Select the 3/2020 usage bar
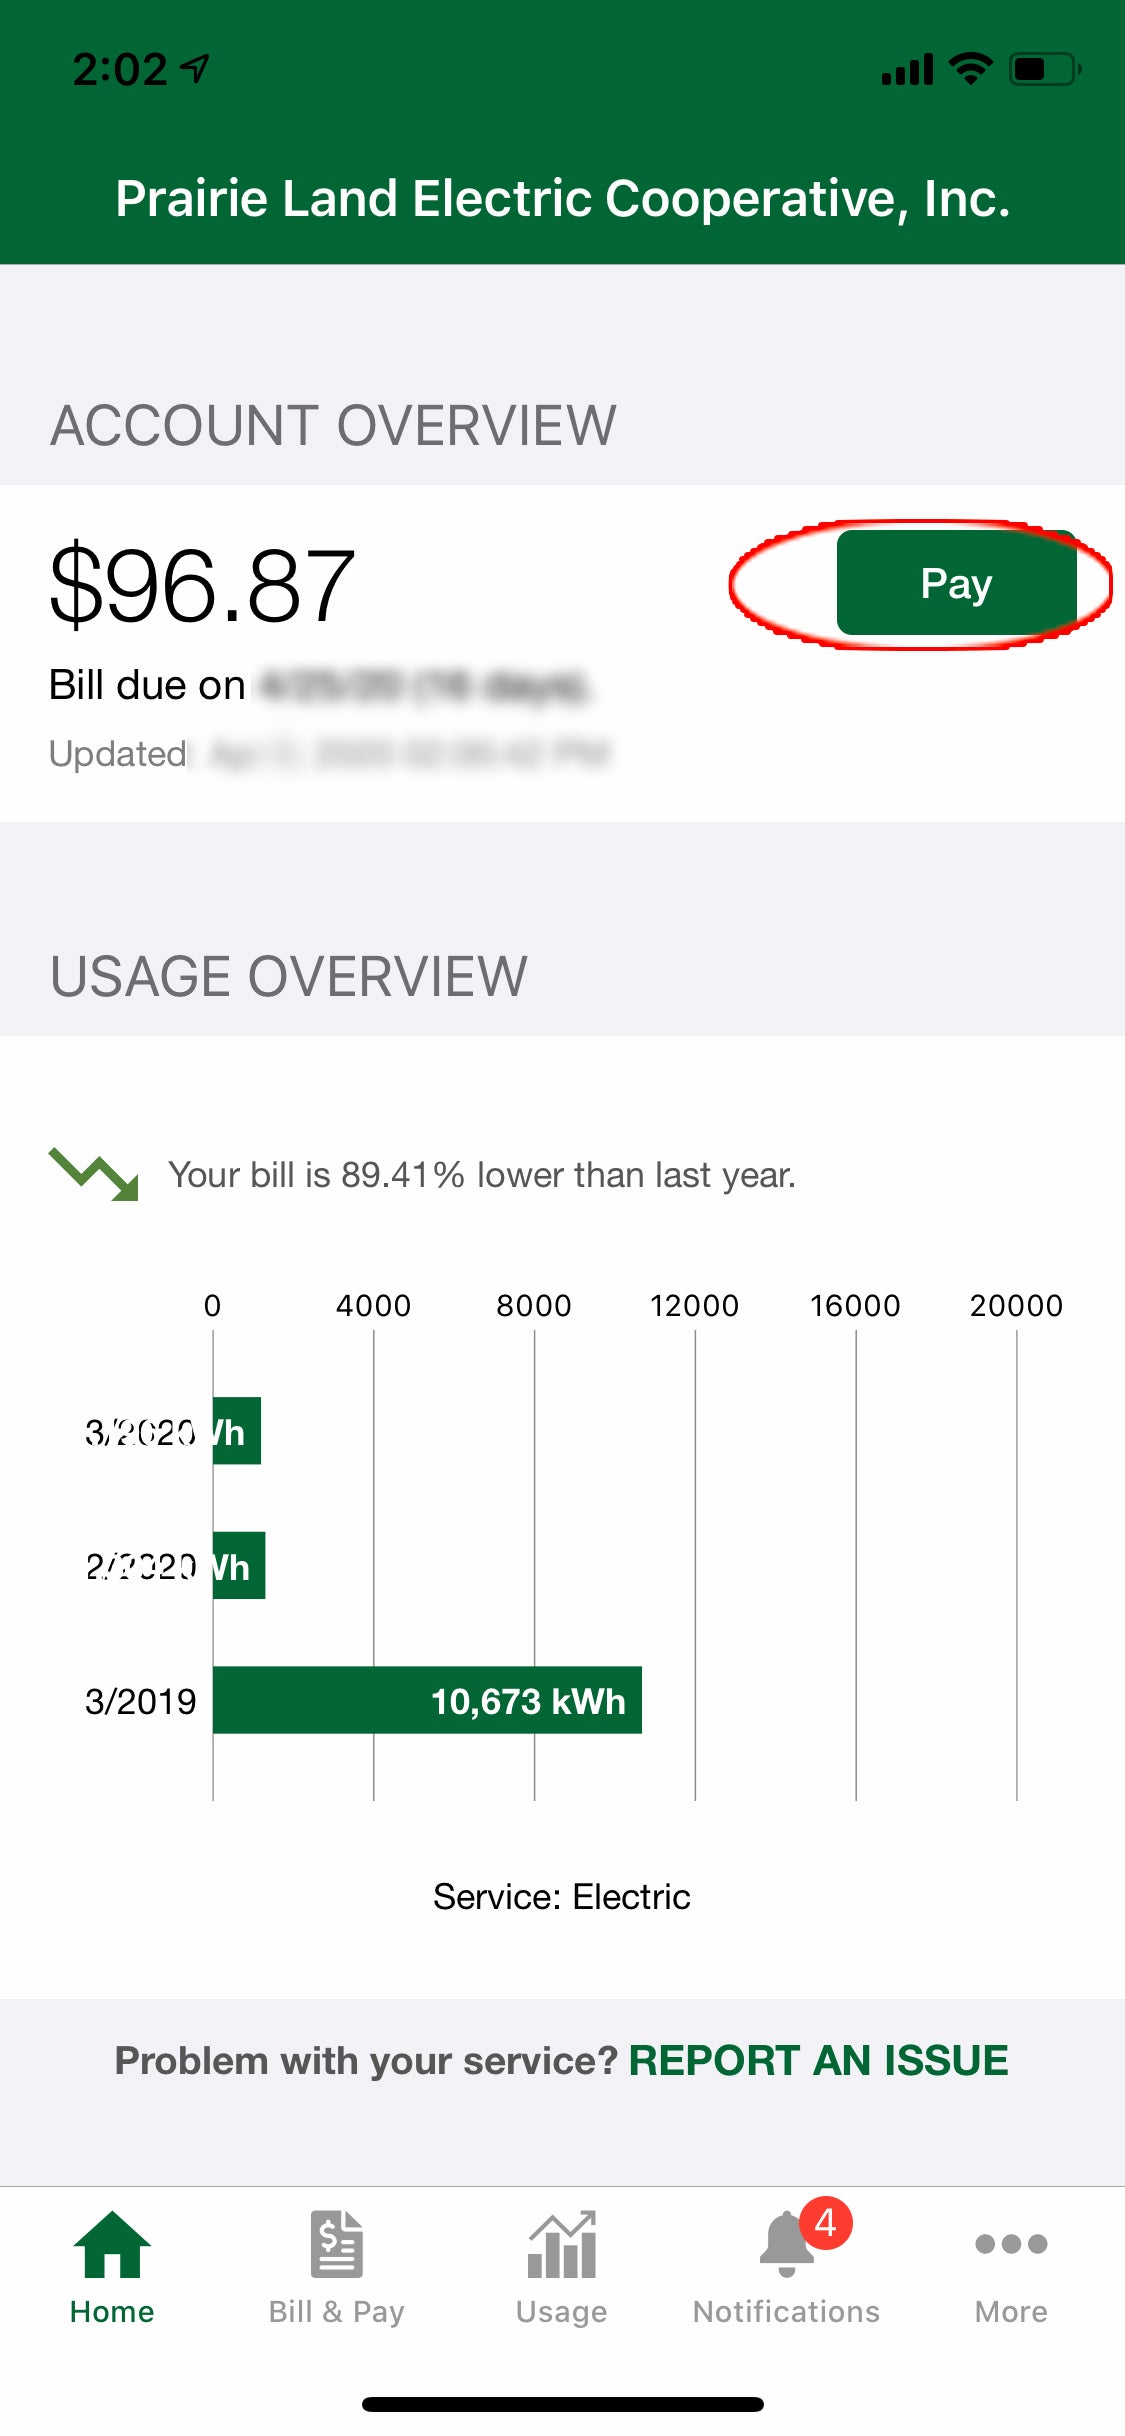Viewport: 1125px width, 2436px height. point(237,1431)
